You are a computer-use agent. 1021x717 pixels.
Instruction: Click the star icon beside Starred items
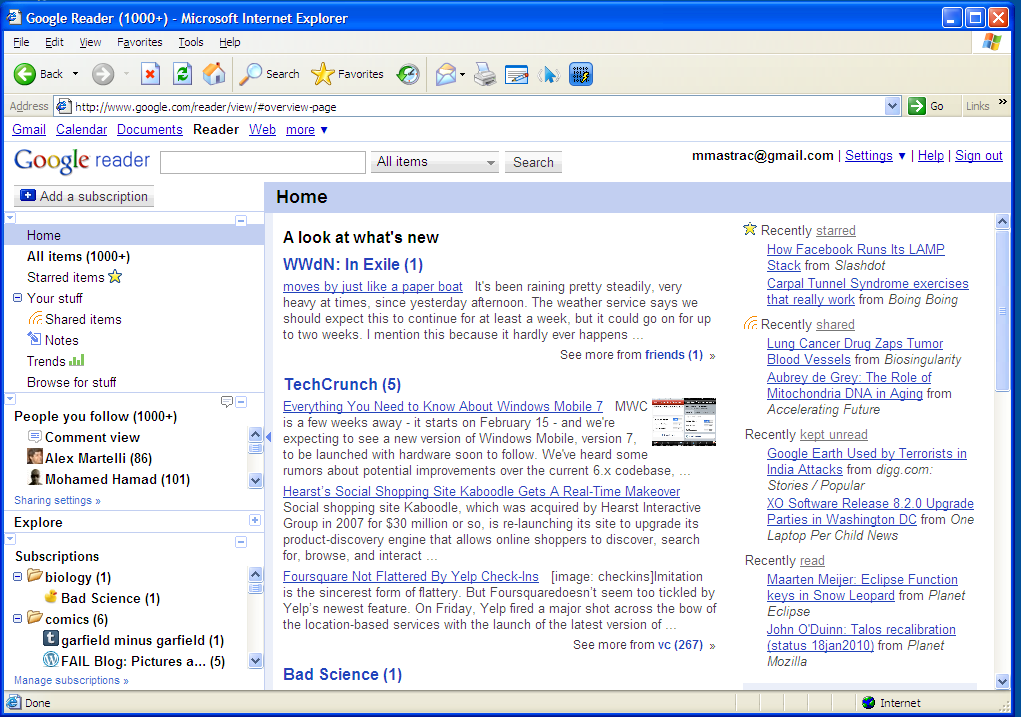[x=115, y=276]
